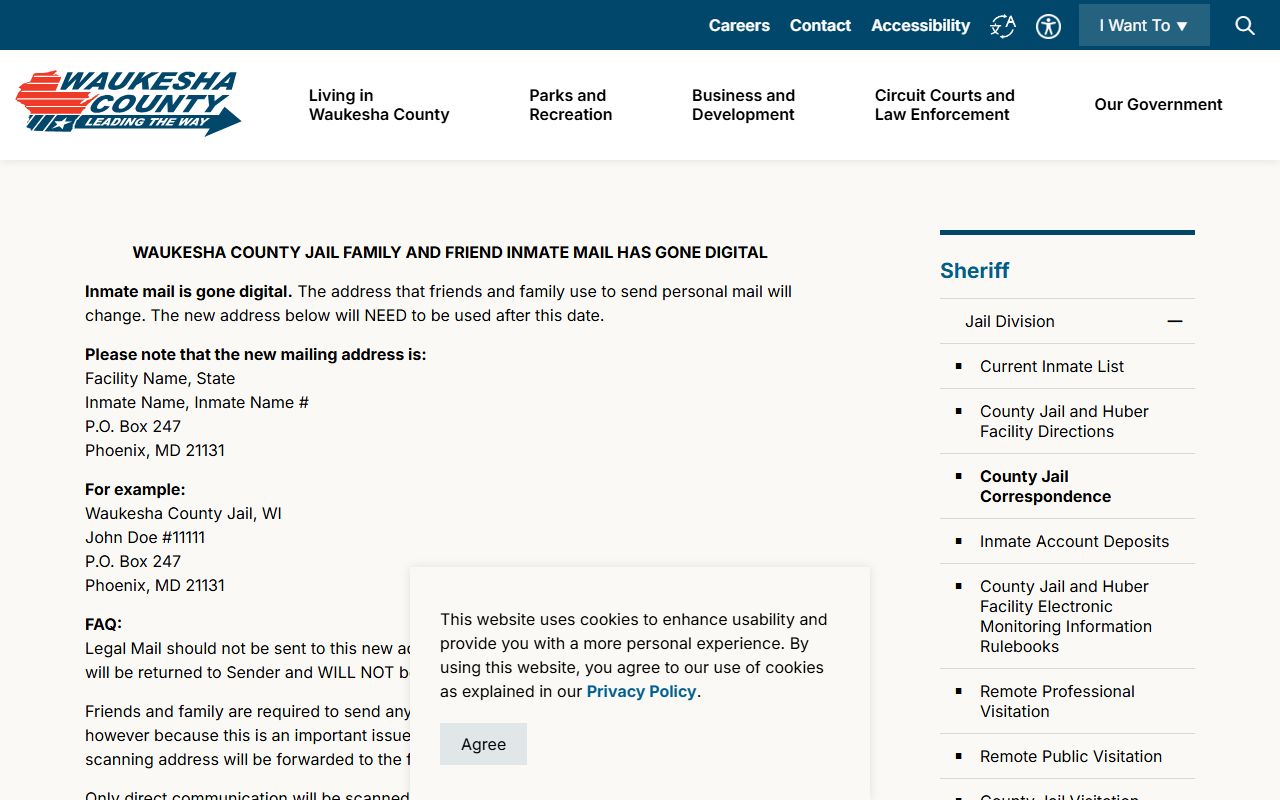The width and height of the screenshot is (1280, 800).
Task: Open Current Inmate List
Action: [1052, 367]
